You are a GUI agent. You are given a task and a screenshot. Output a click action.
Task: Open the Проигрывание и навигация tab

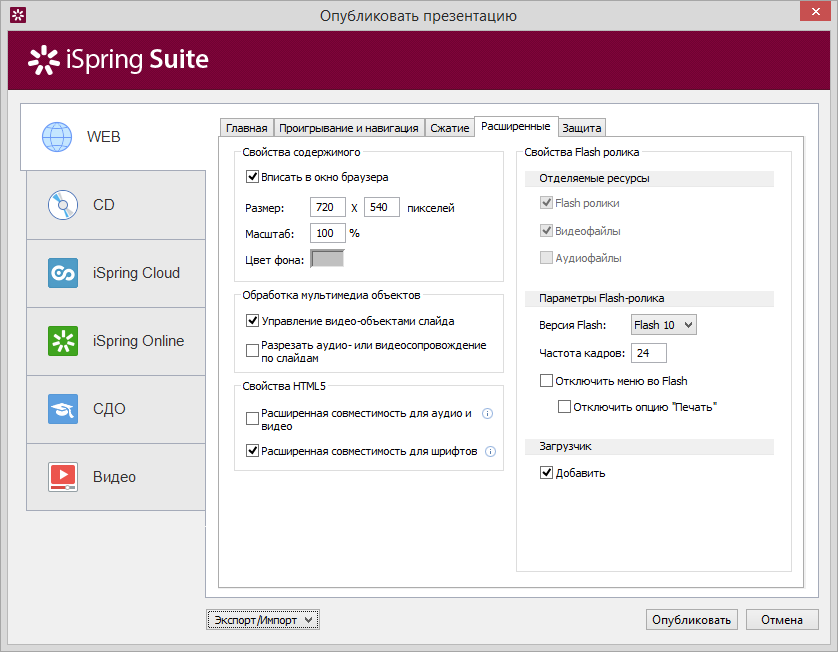[348, 128]
